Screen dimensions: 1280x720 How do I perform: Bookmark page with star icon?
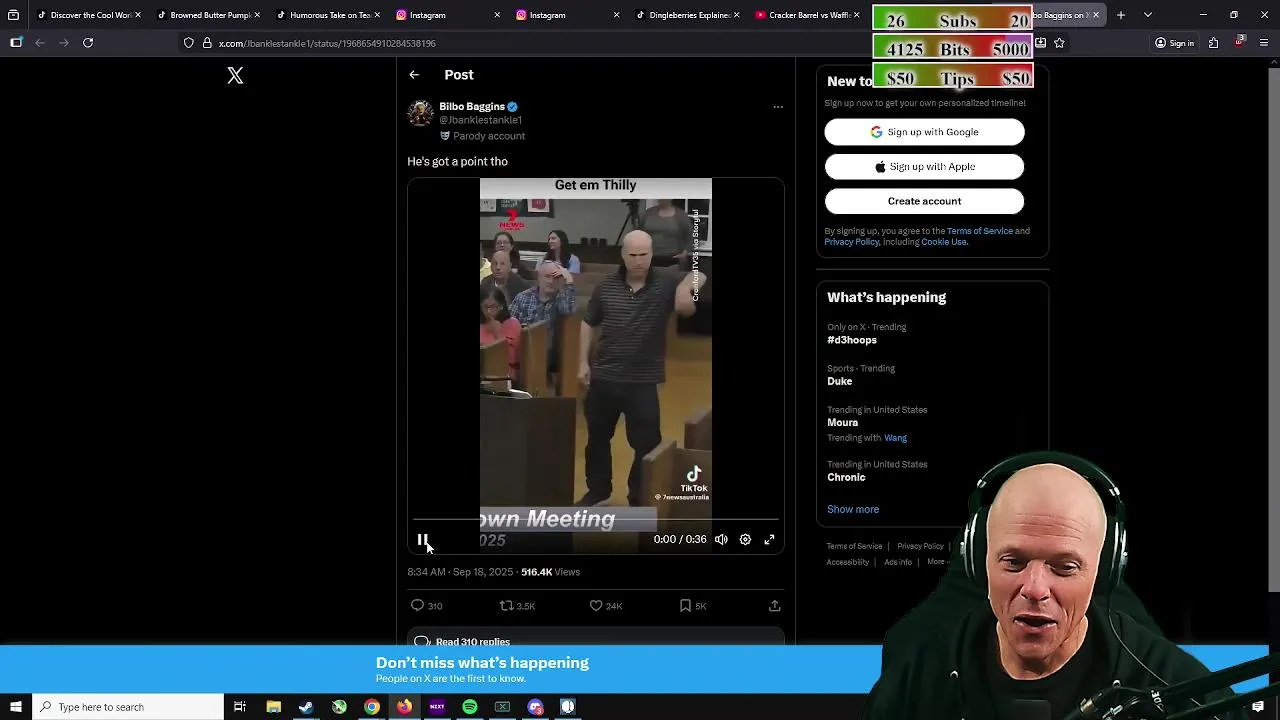[x=1059, y=43]
